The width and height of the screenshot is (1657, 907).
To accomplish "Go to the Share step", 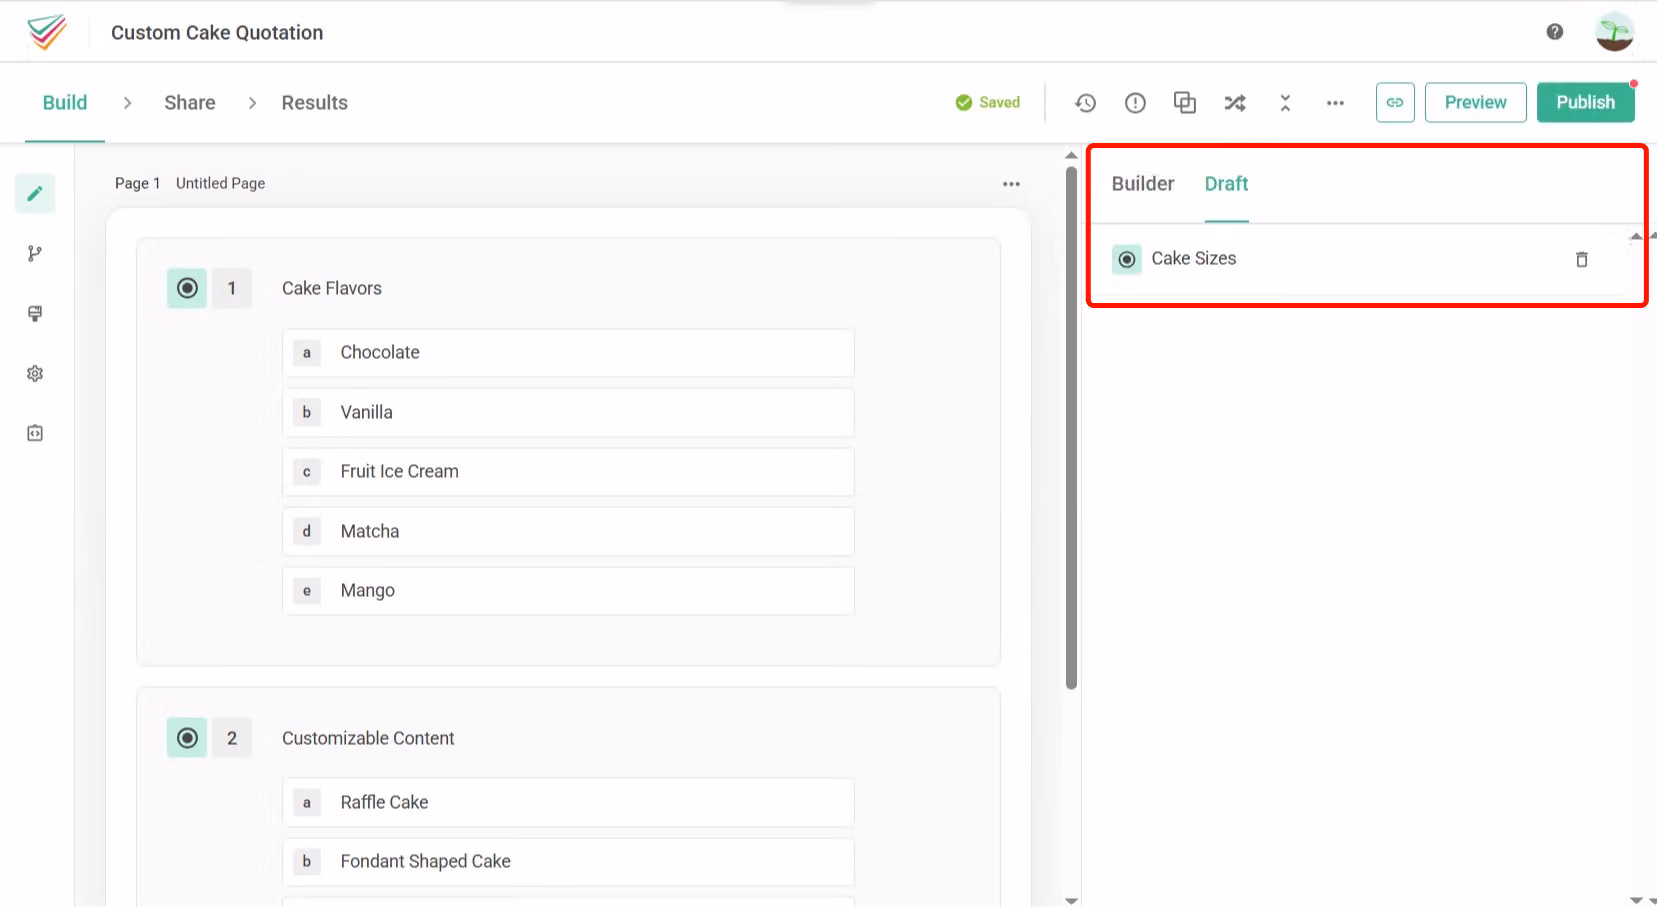I will pos(190,103).
